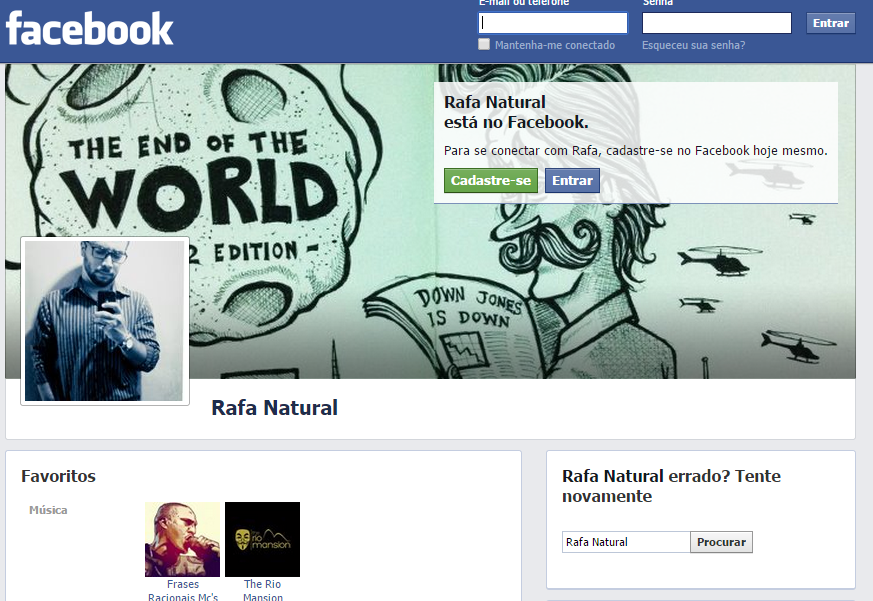
Task: Click the 'Rafa Natural está no Facebook.' heading
Action: pyautogui.click(x=516, y=112)
